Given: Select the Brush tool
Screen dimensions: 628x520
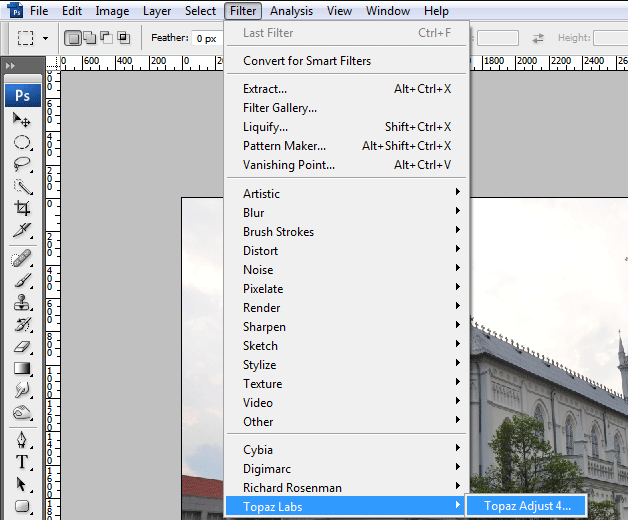Looking at the screenshot, I should point(22,280).
